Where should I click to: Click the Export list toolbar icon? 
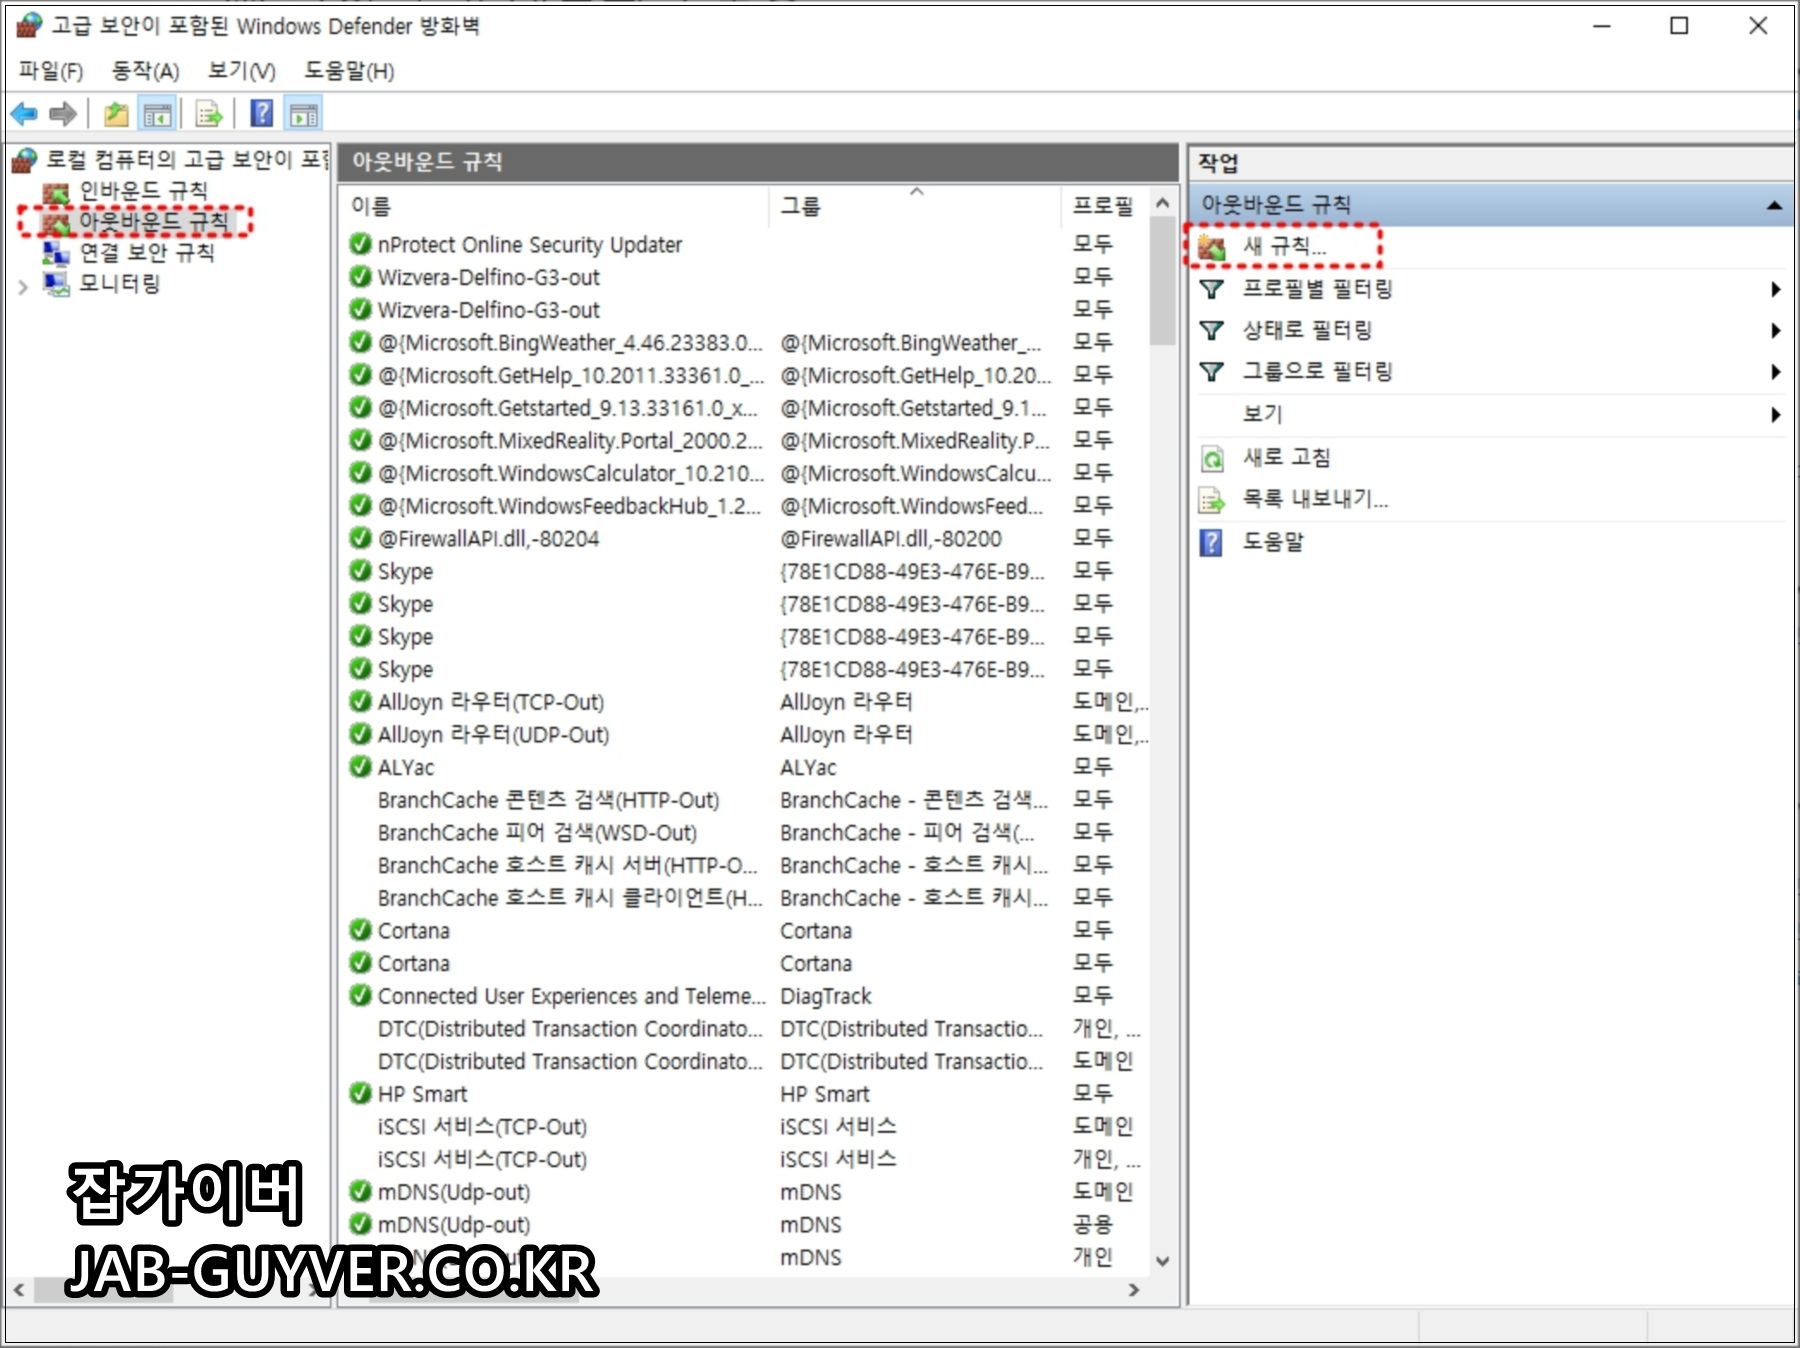[x=209, y=114]
